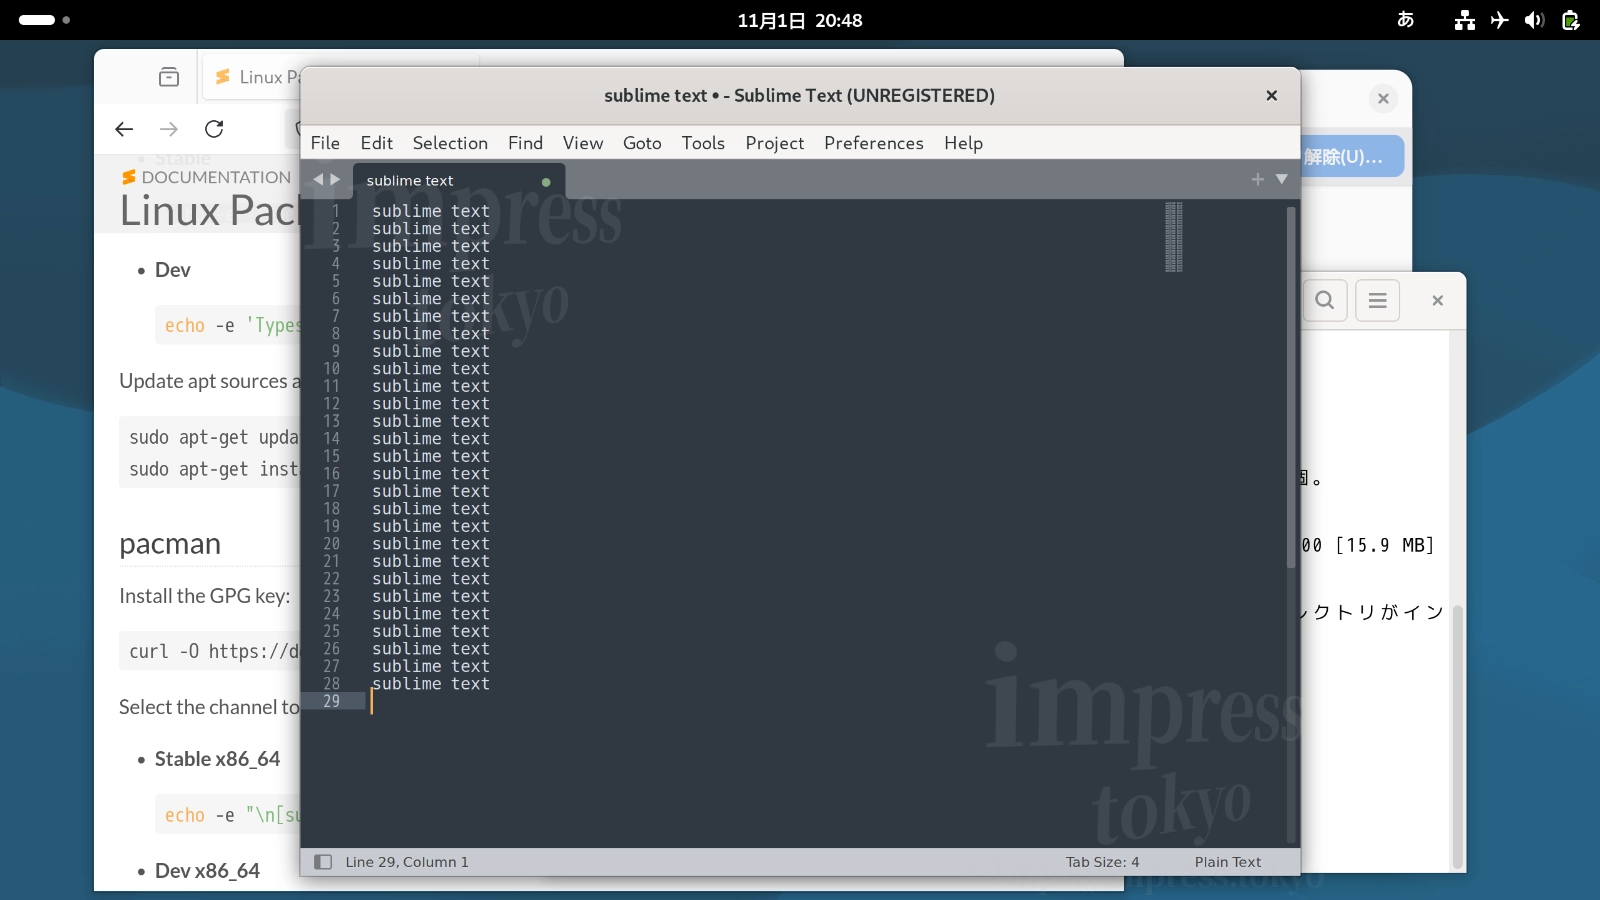Click the pacman heading in the browser
Viewport: 1600px width, 900px height.
(170, 544)
